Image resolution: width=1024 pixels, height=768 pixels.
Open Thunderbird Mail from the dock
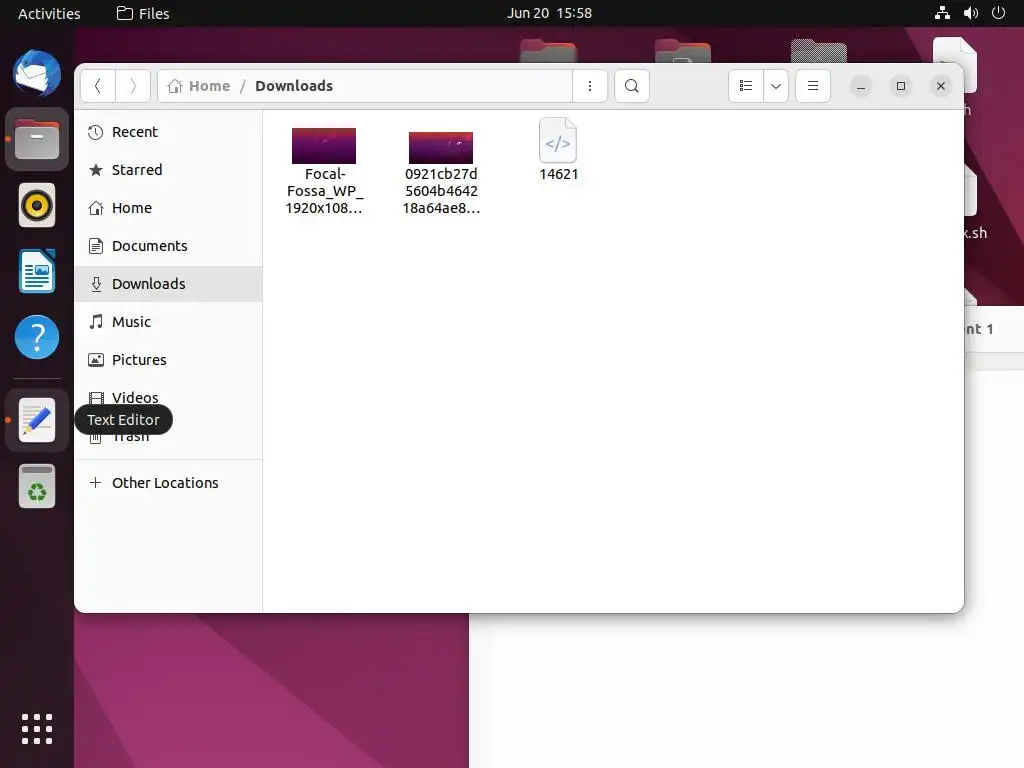(37, 73)
